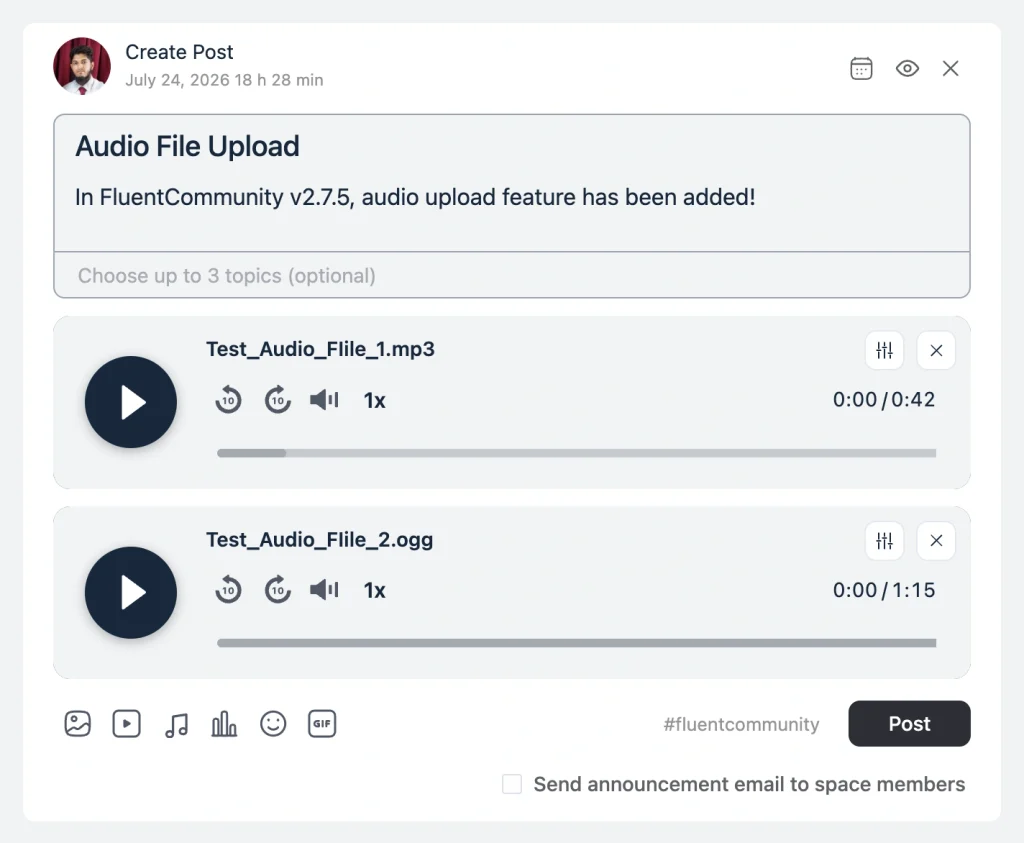This screenshot has height=843, width=1024.
Task: Skip forward 10 seconds in Test_Audio_Flile_1.mp3
Action: pos(278,400)
